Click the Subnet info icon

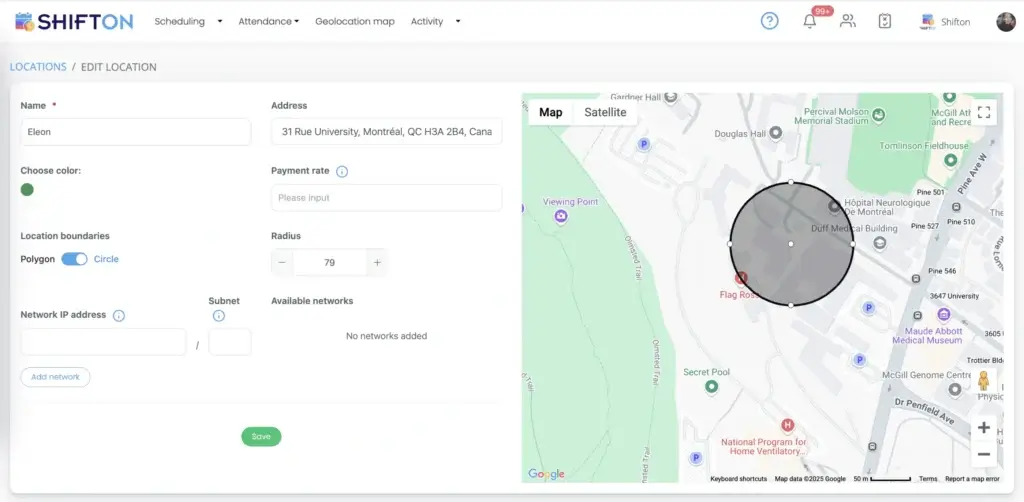pyautogui.click(x=219, y=316)
